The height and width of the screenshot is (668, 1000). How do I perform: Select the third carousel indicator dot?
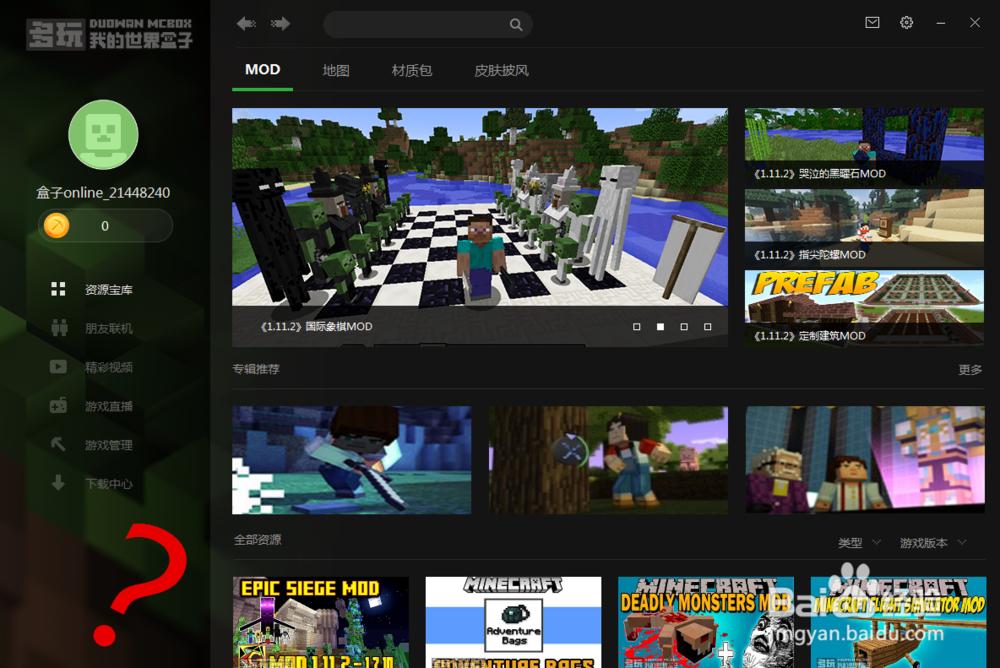pyautogui.click(x=684, y=327)
